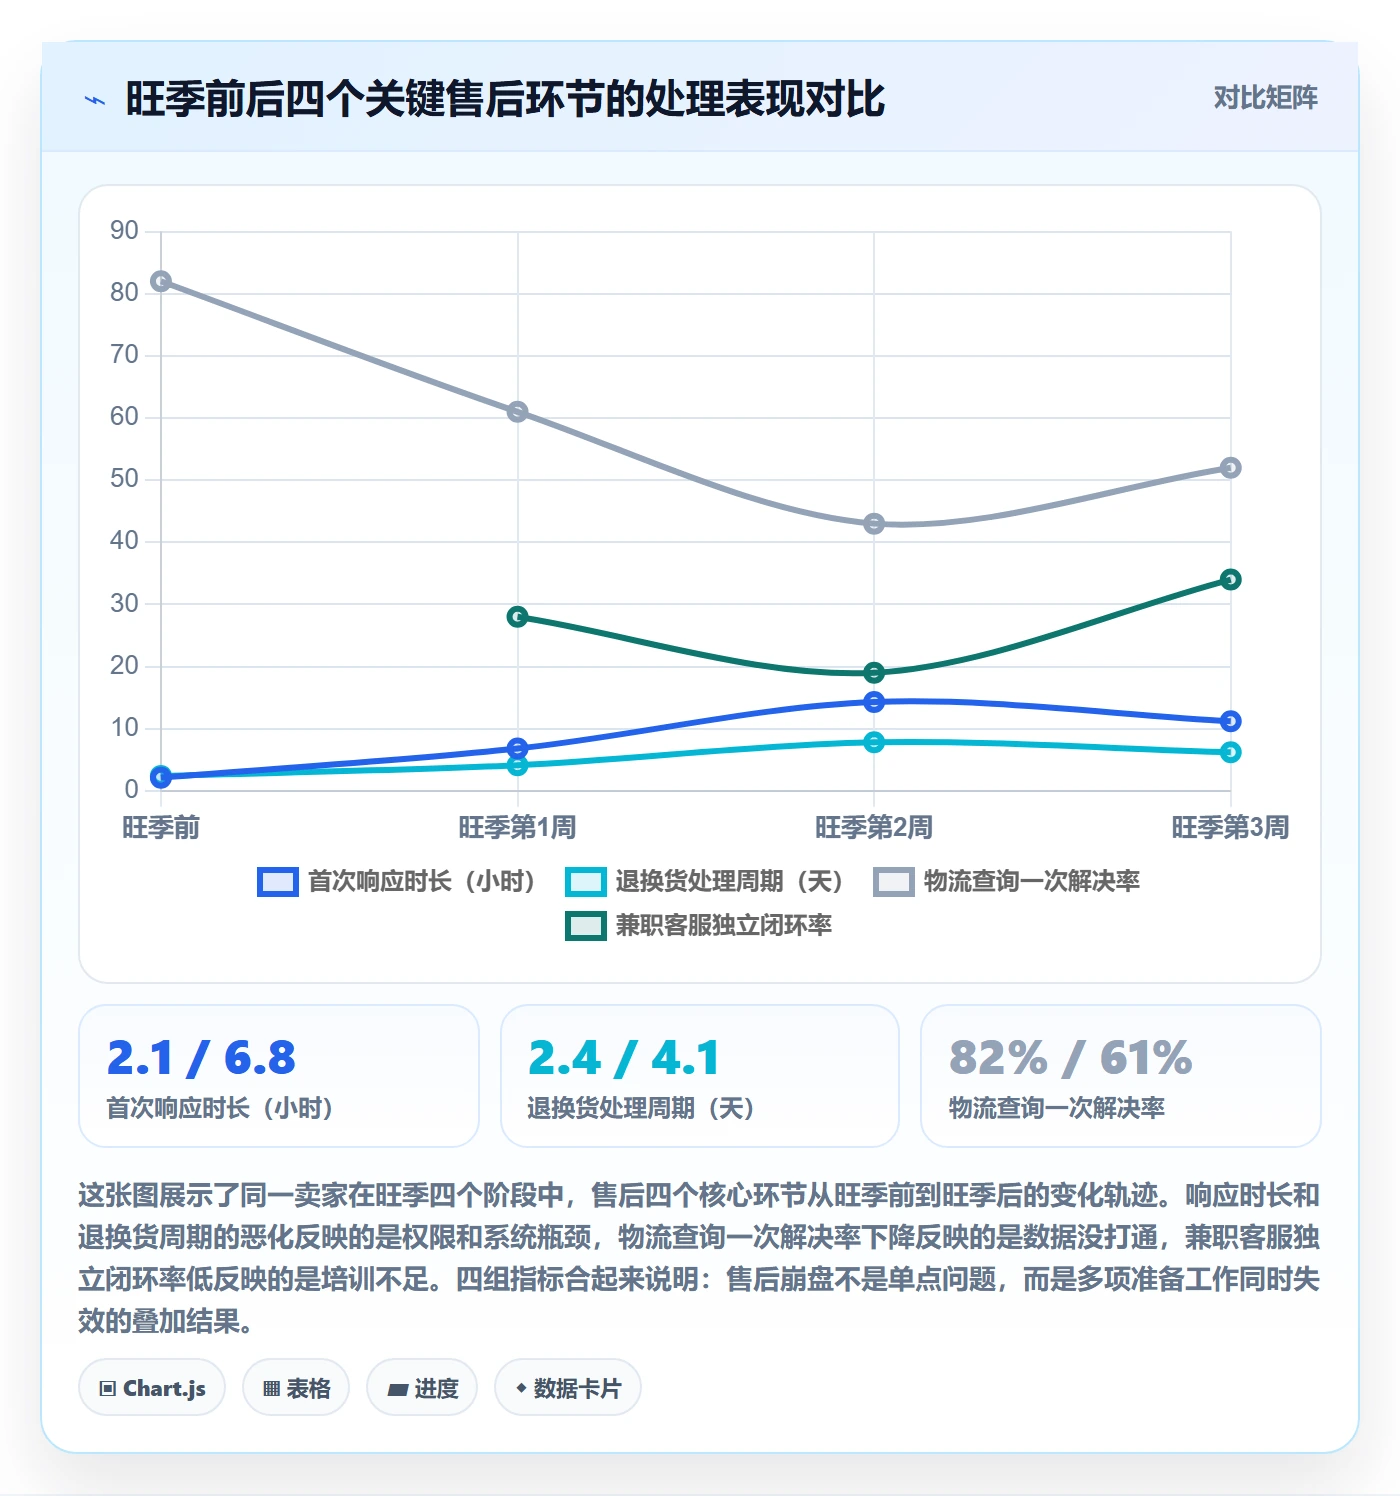1400x1496 pixels.
Task: Select the 表格 tag chip
Action: coord(296,1388)
